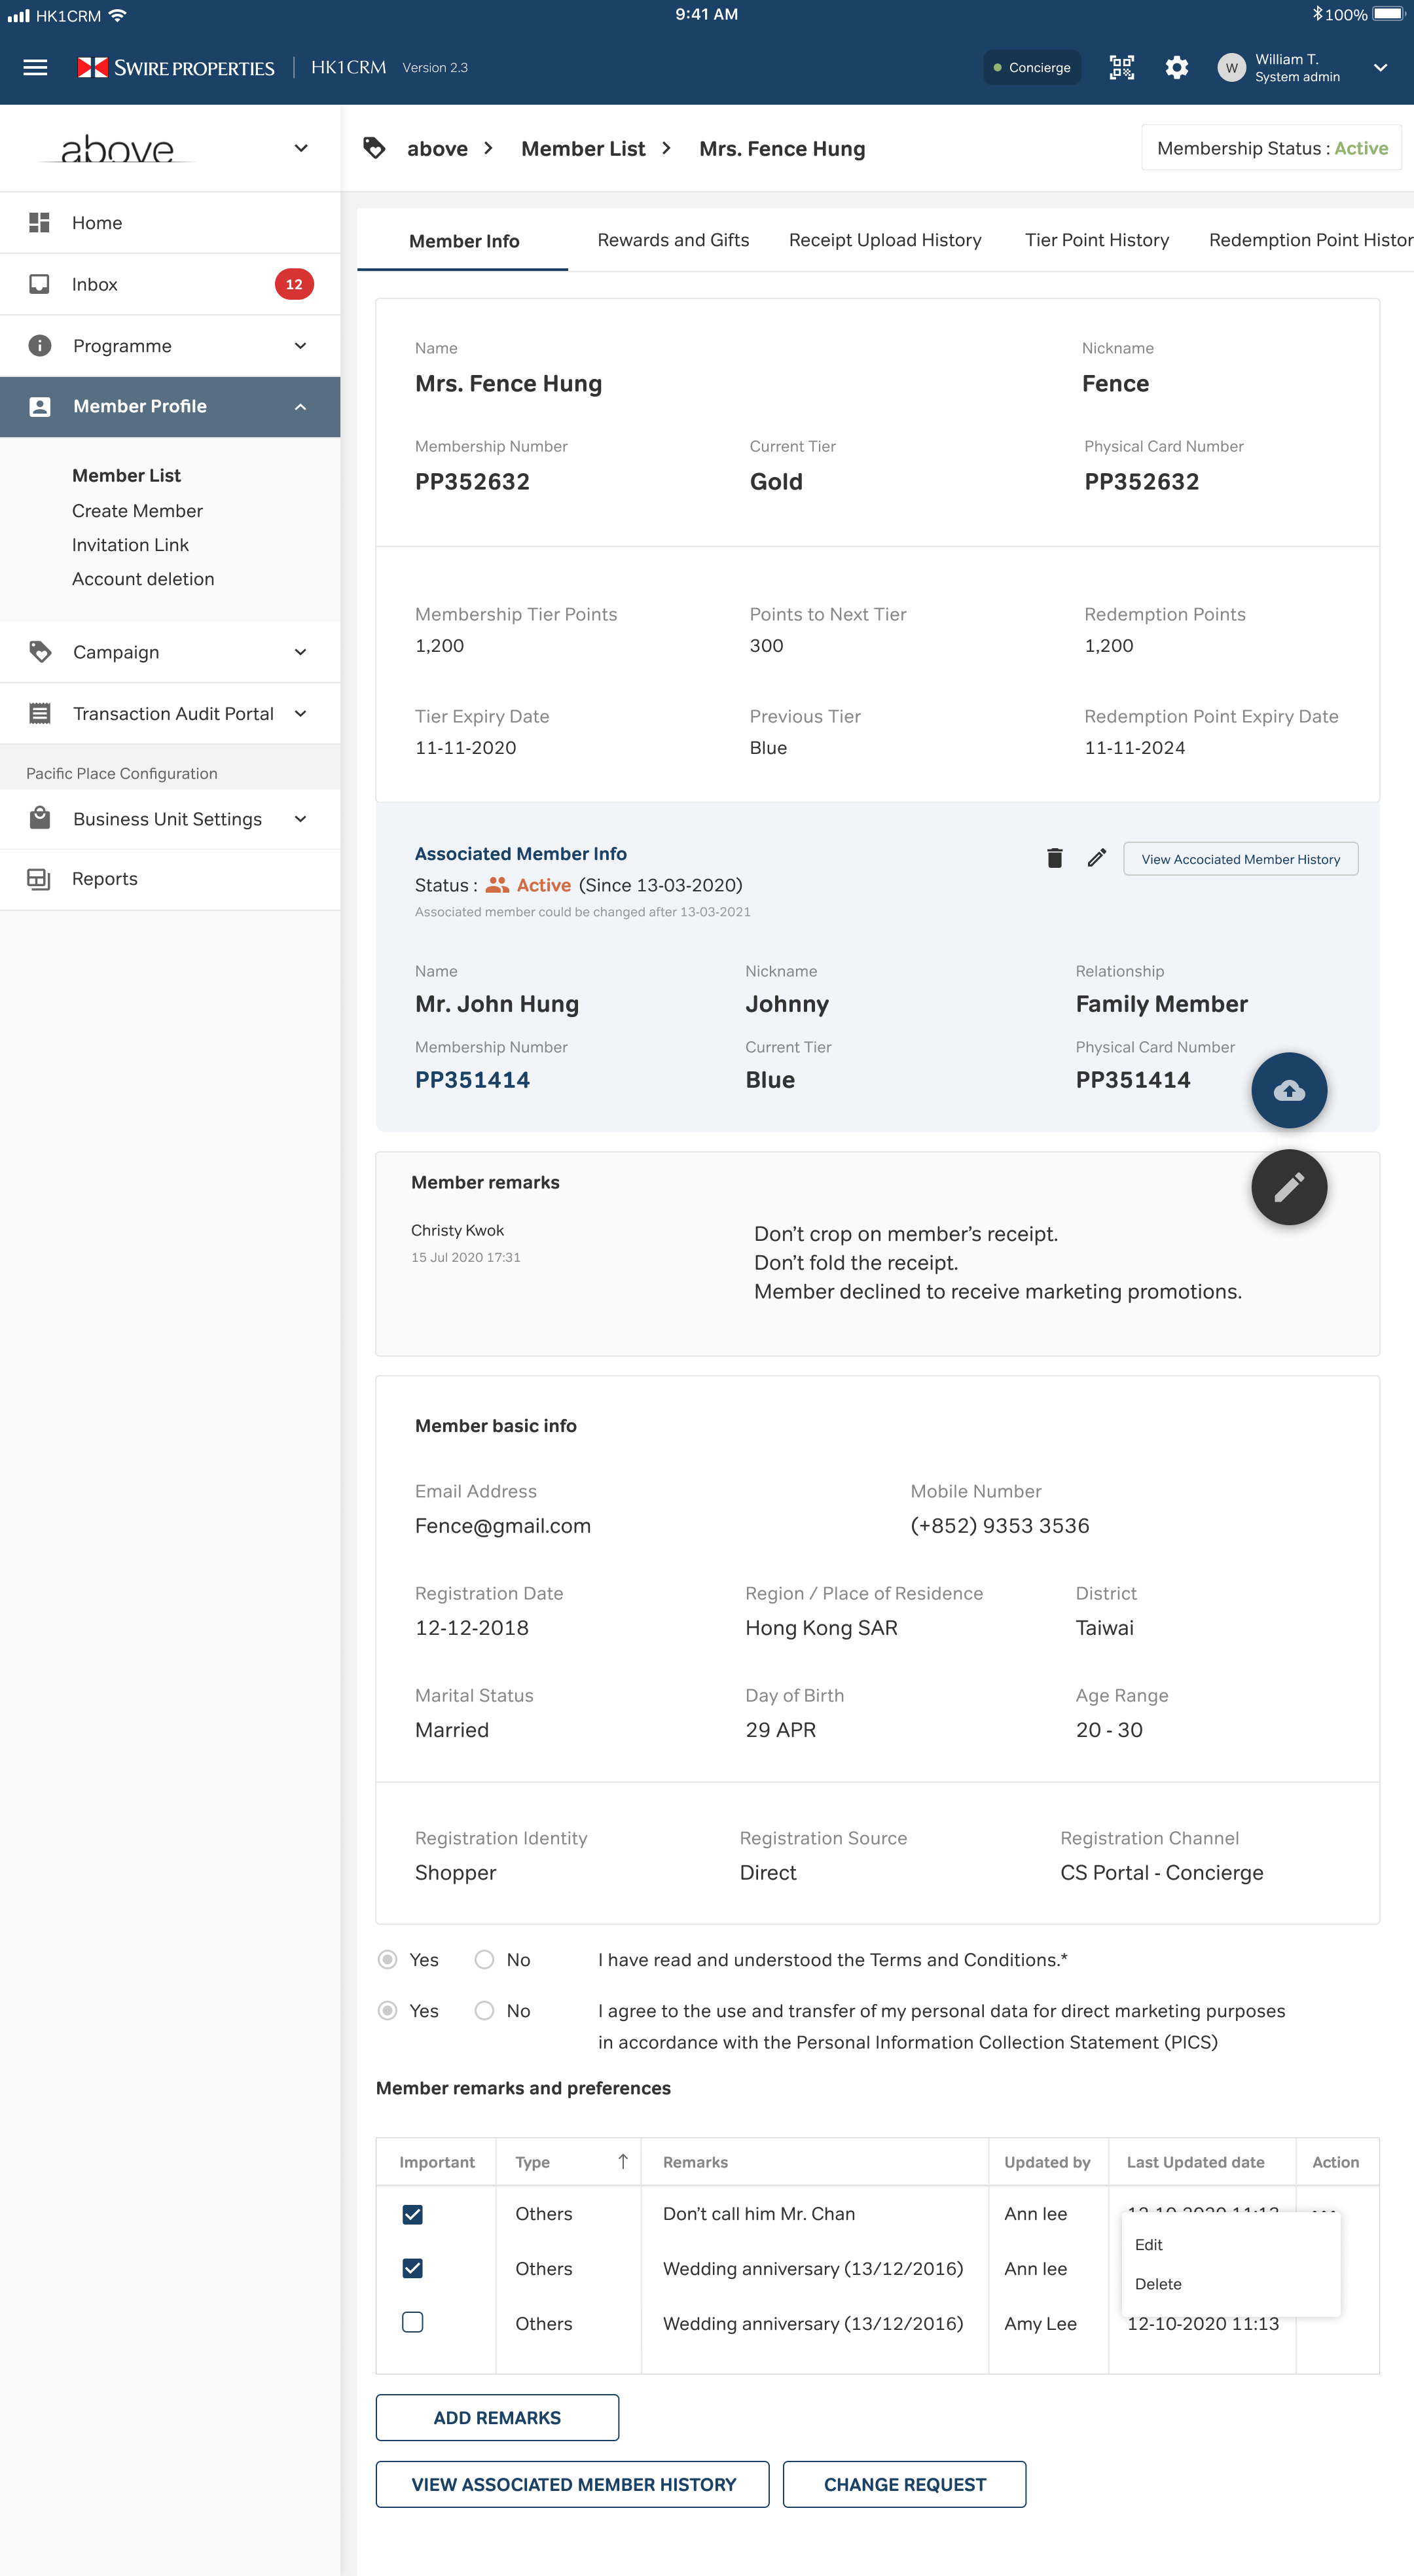Click the Home dashboard icon
The height and width of the screenshot is (2576, 1414).
click(x=39, y=222)
